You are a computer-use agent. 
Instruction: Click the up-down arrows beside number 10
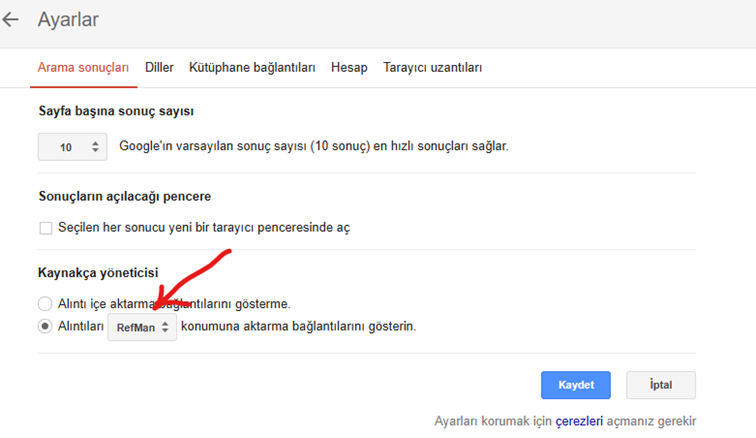coord(95,147)
